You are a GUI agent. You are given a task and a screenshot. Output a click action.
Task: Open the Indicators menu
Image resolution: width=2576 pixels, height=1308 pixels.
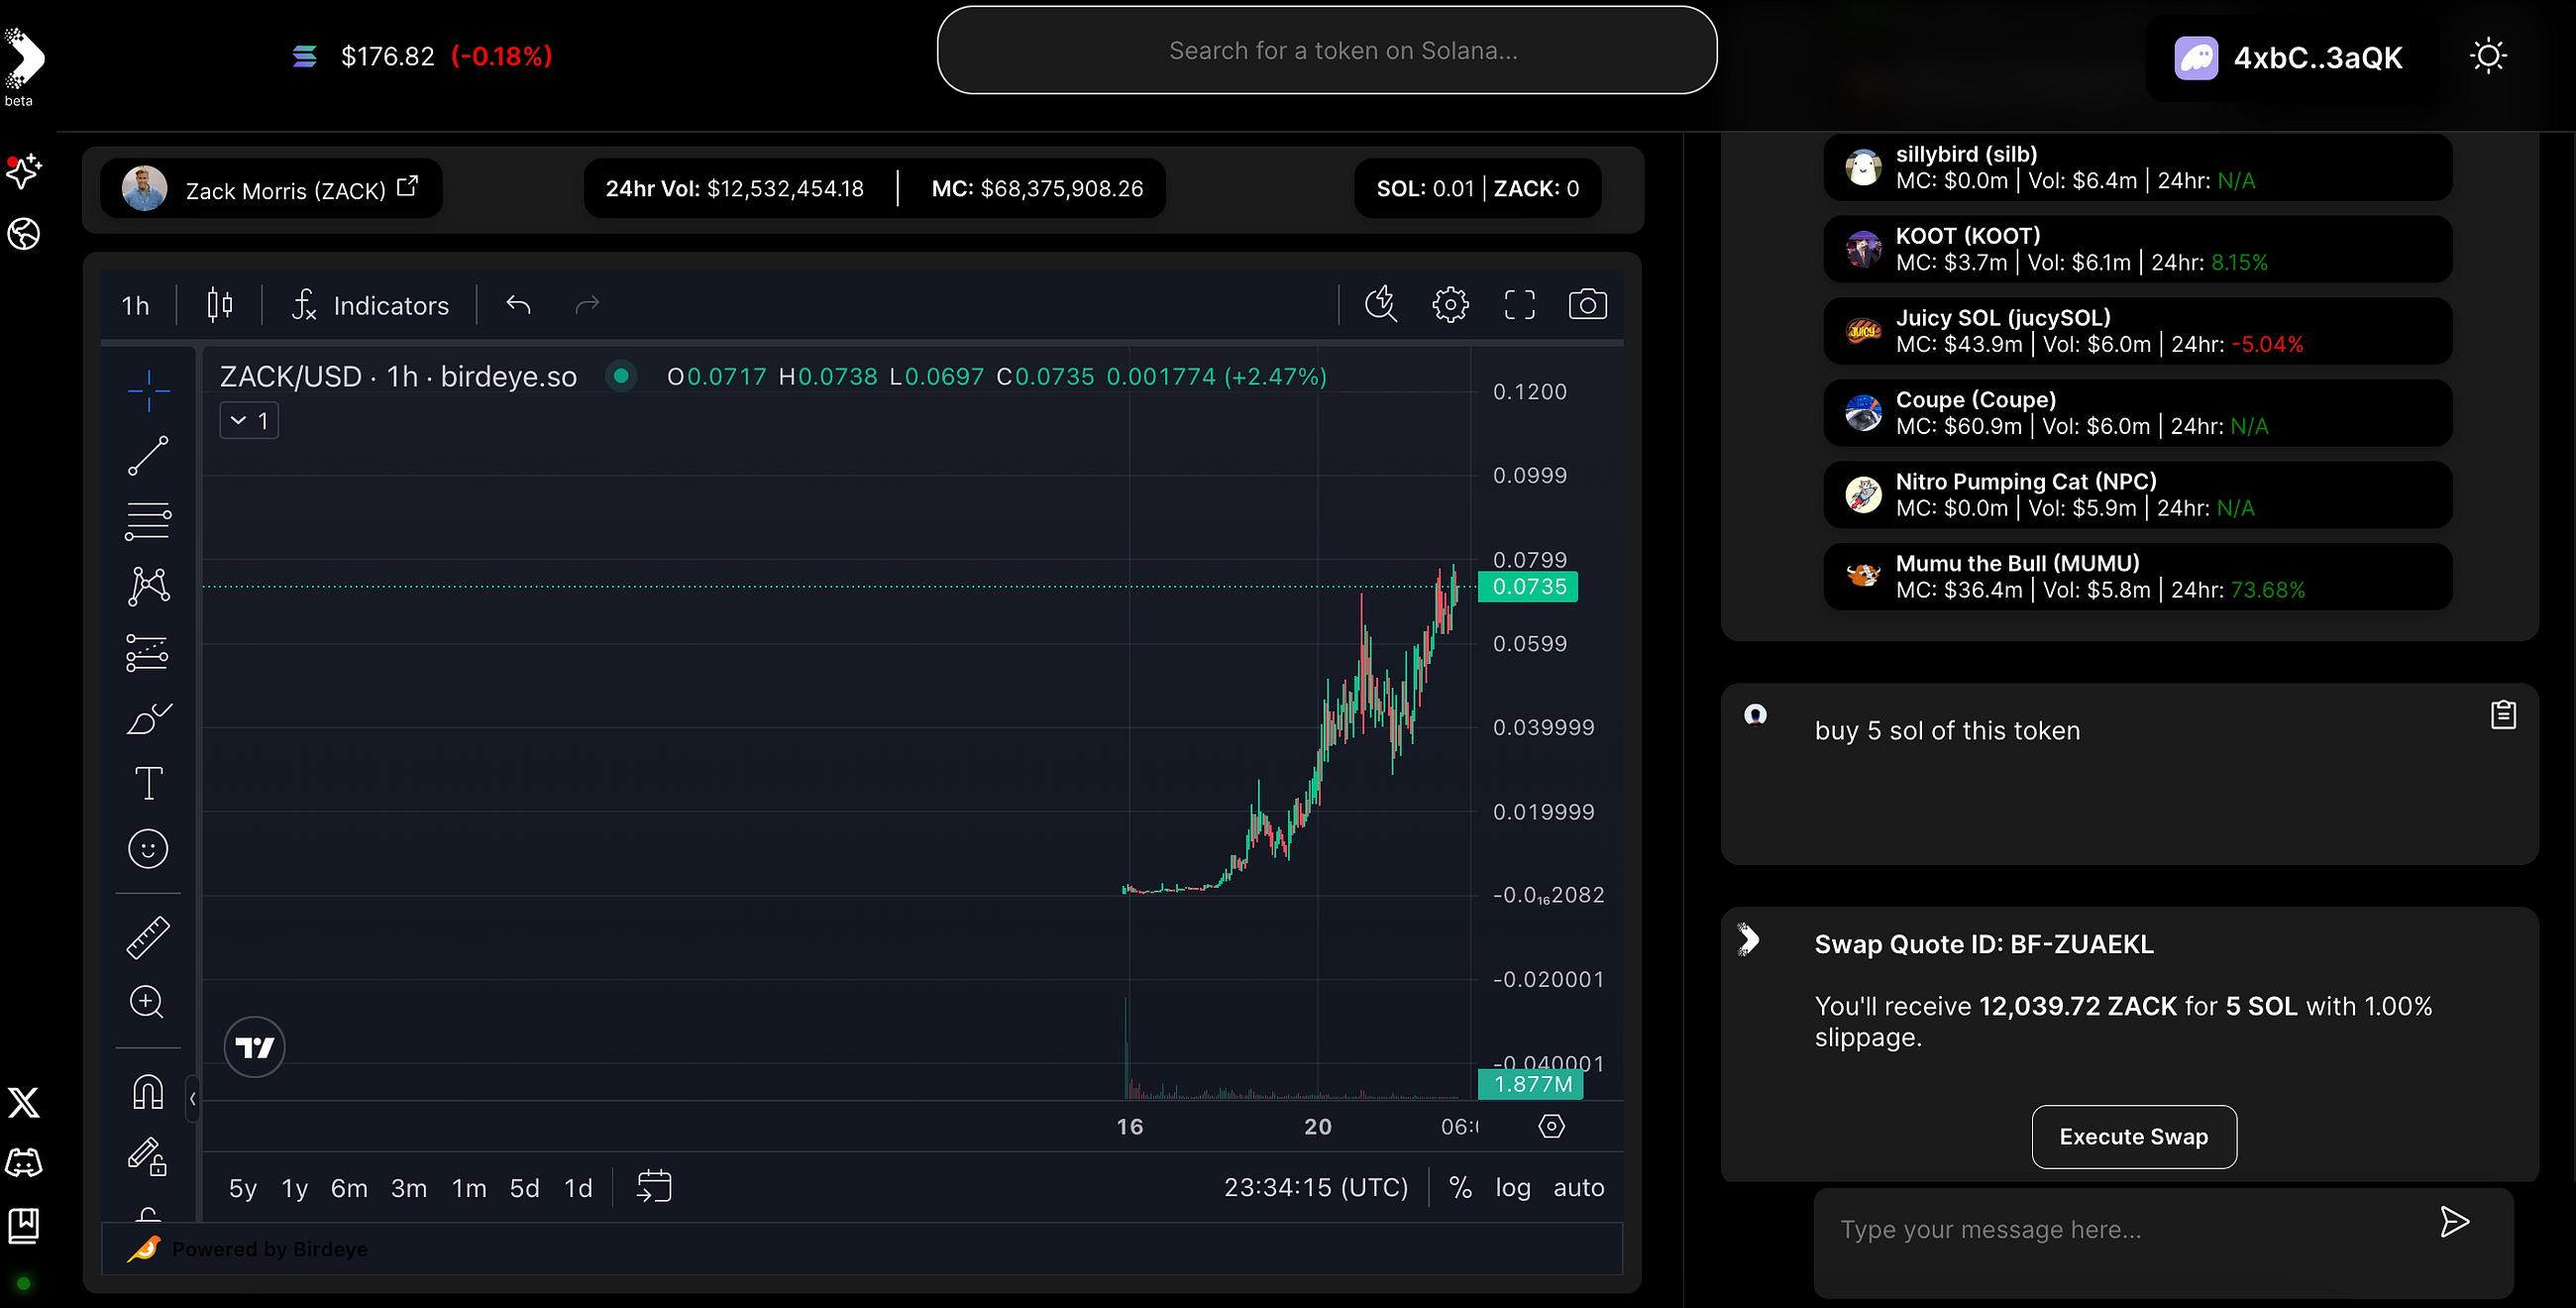(x=371, y=305)
